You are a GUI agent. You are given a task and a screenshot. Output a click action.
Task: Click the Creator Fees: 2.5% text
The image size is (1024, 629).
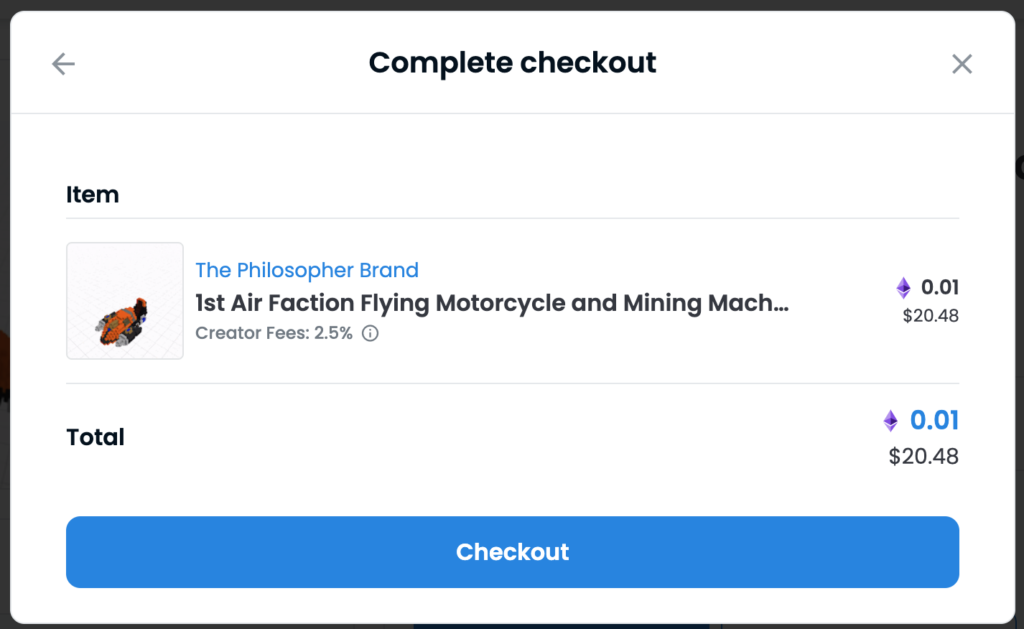pyautogui.click(x=274, y=333)
